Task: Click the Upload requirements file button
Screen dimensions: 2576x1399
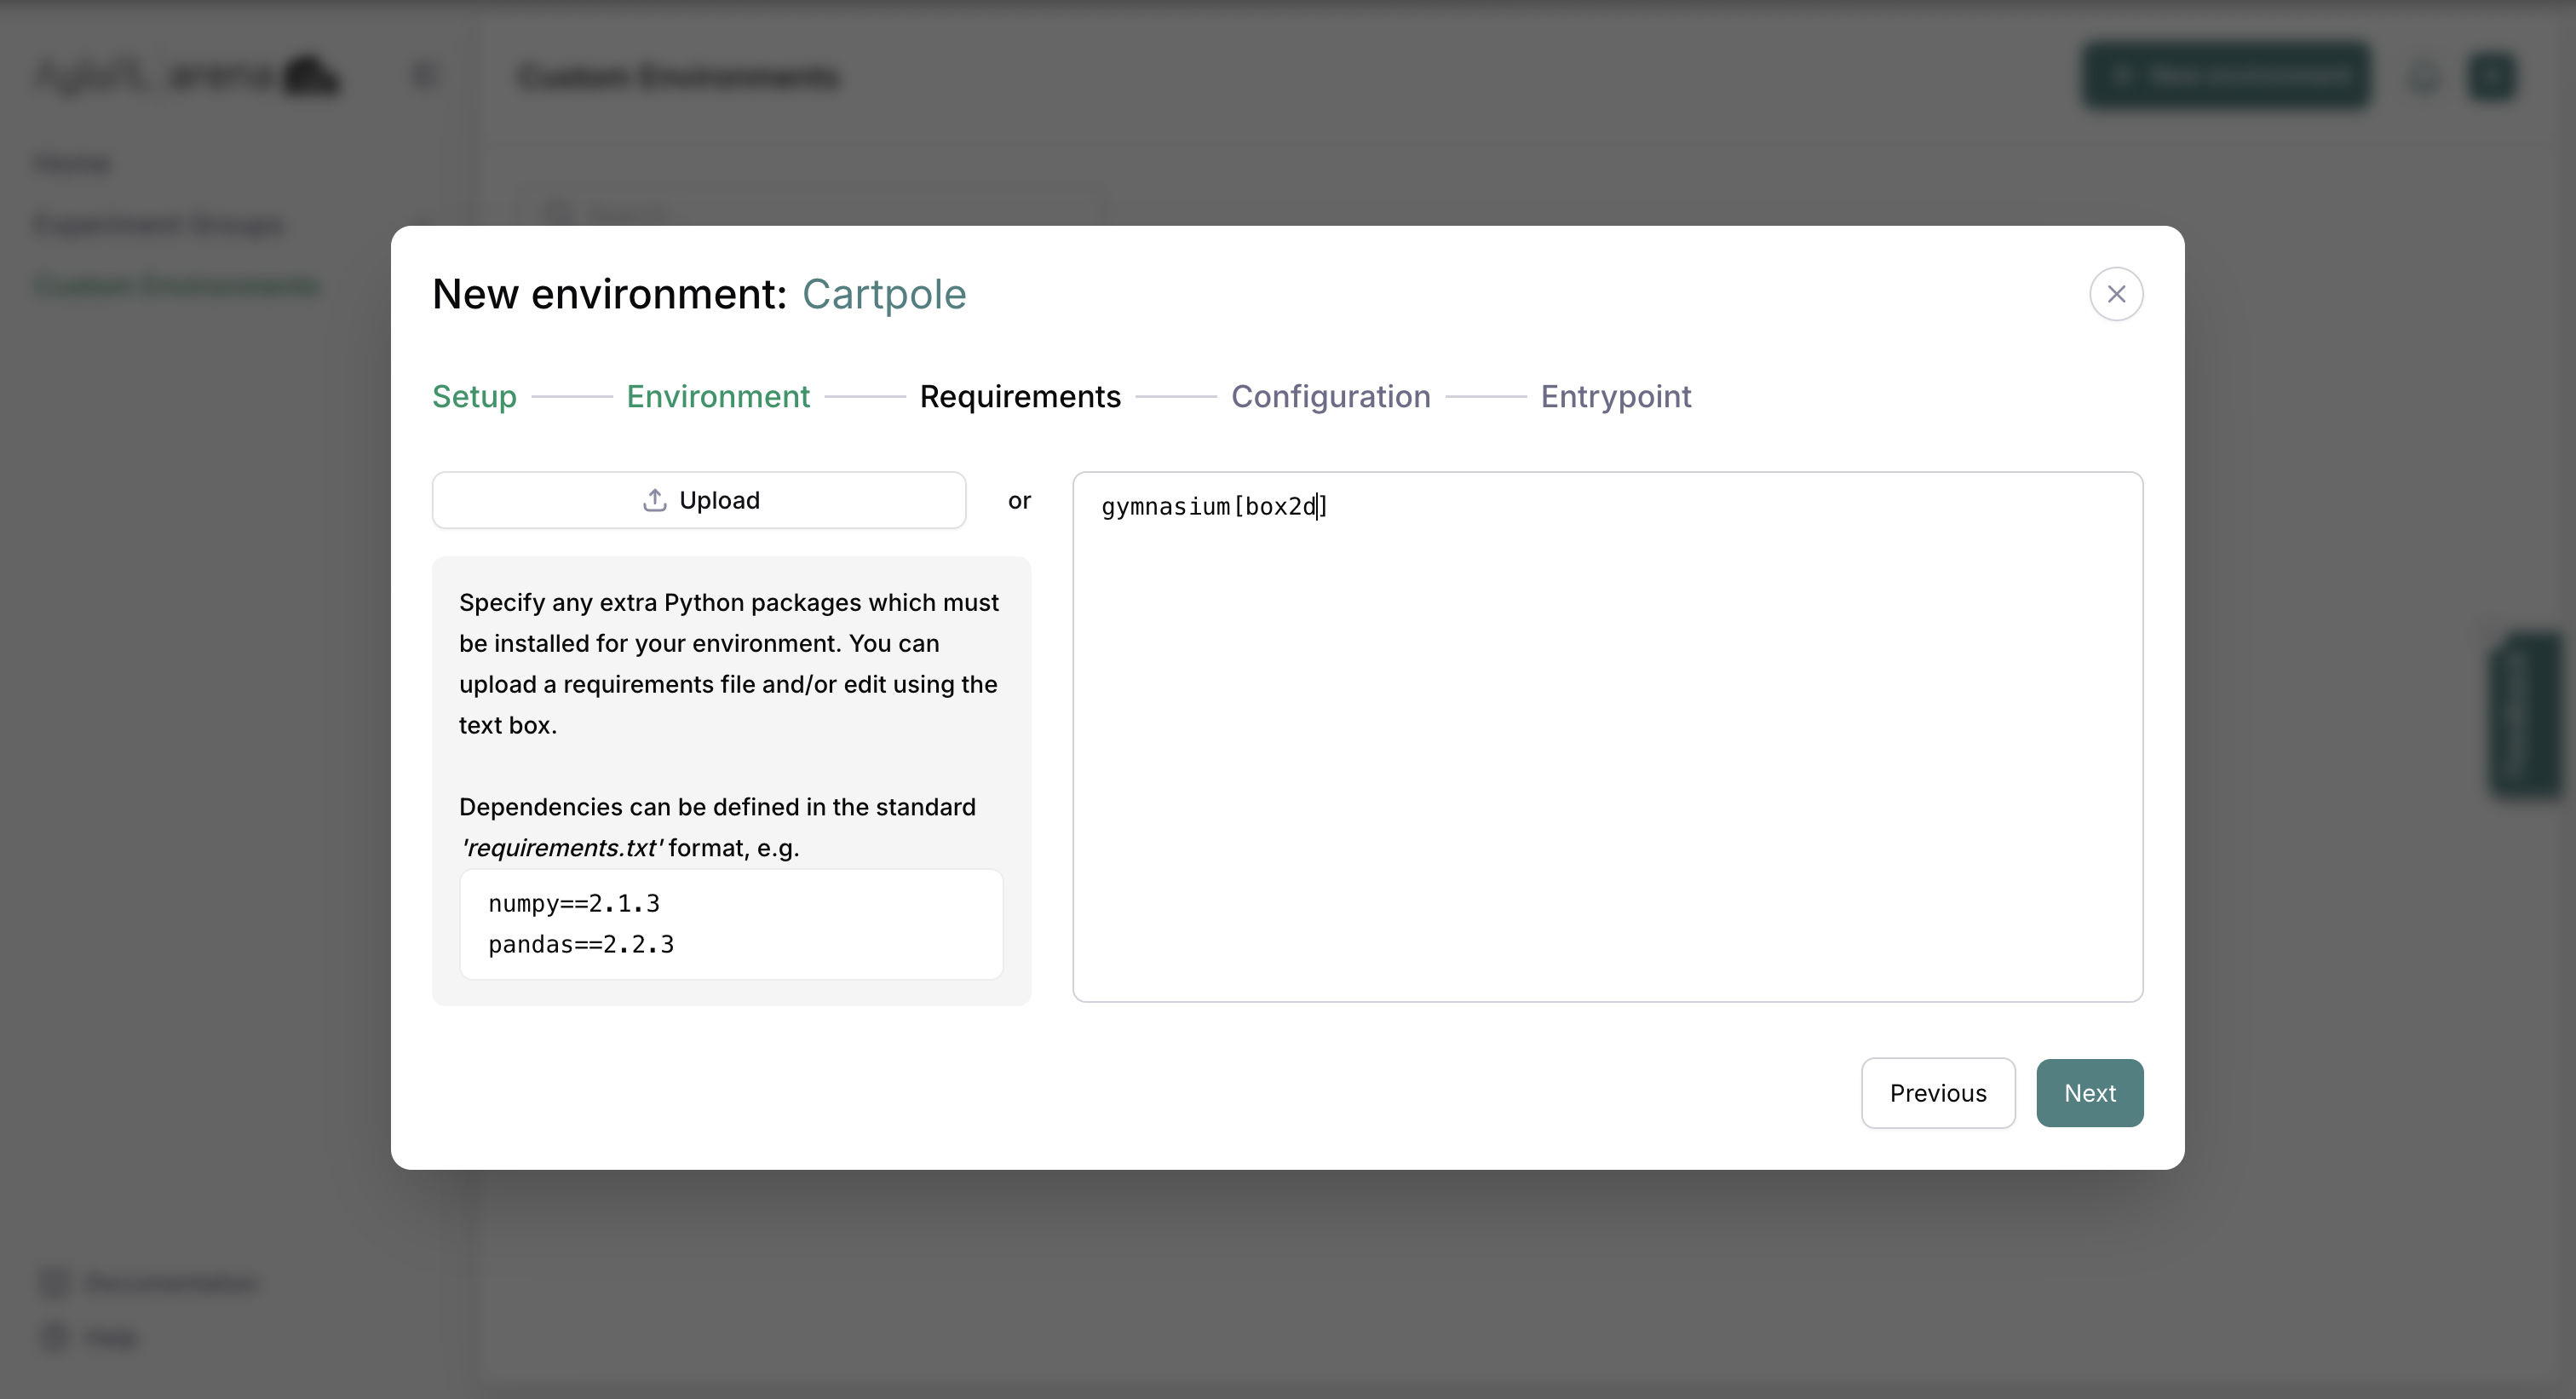Action: pyautogui.click(x=699, y=500)
